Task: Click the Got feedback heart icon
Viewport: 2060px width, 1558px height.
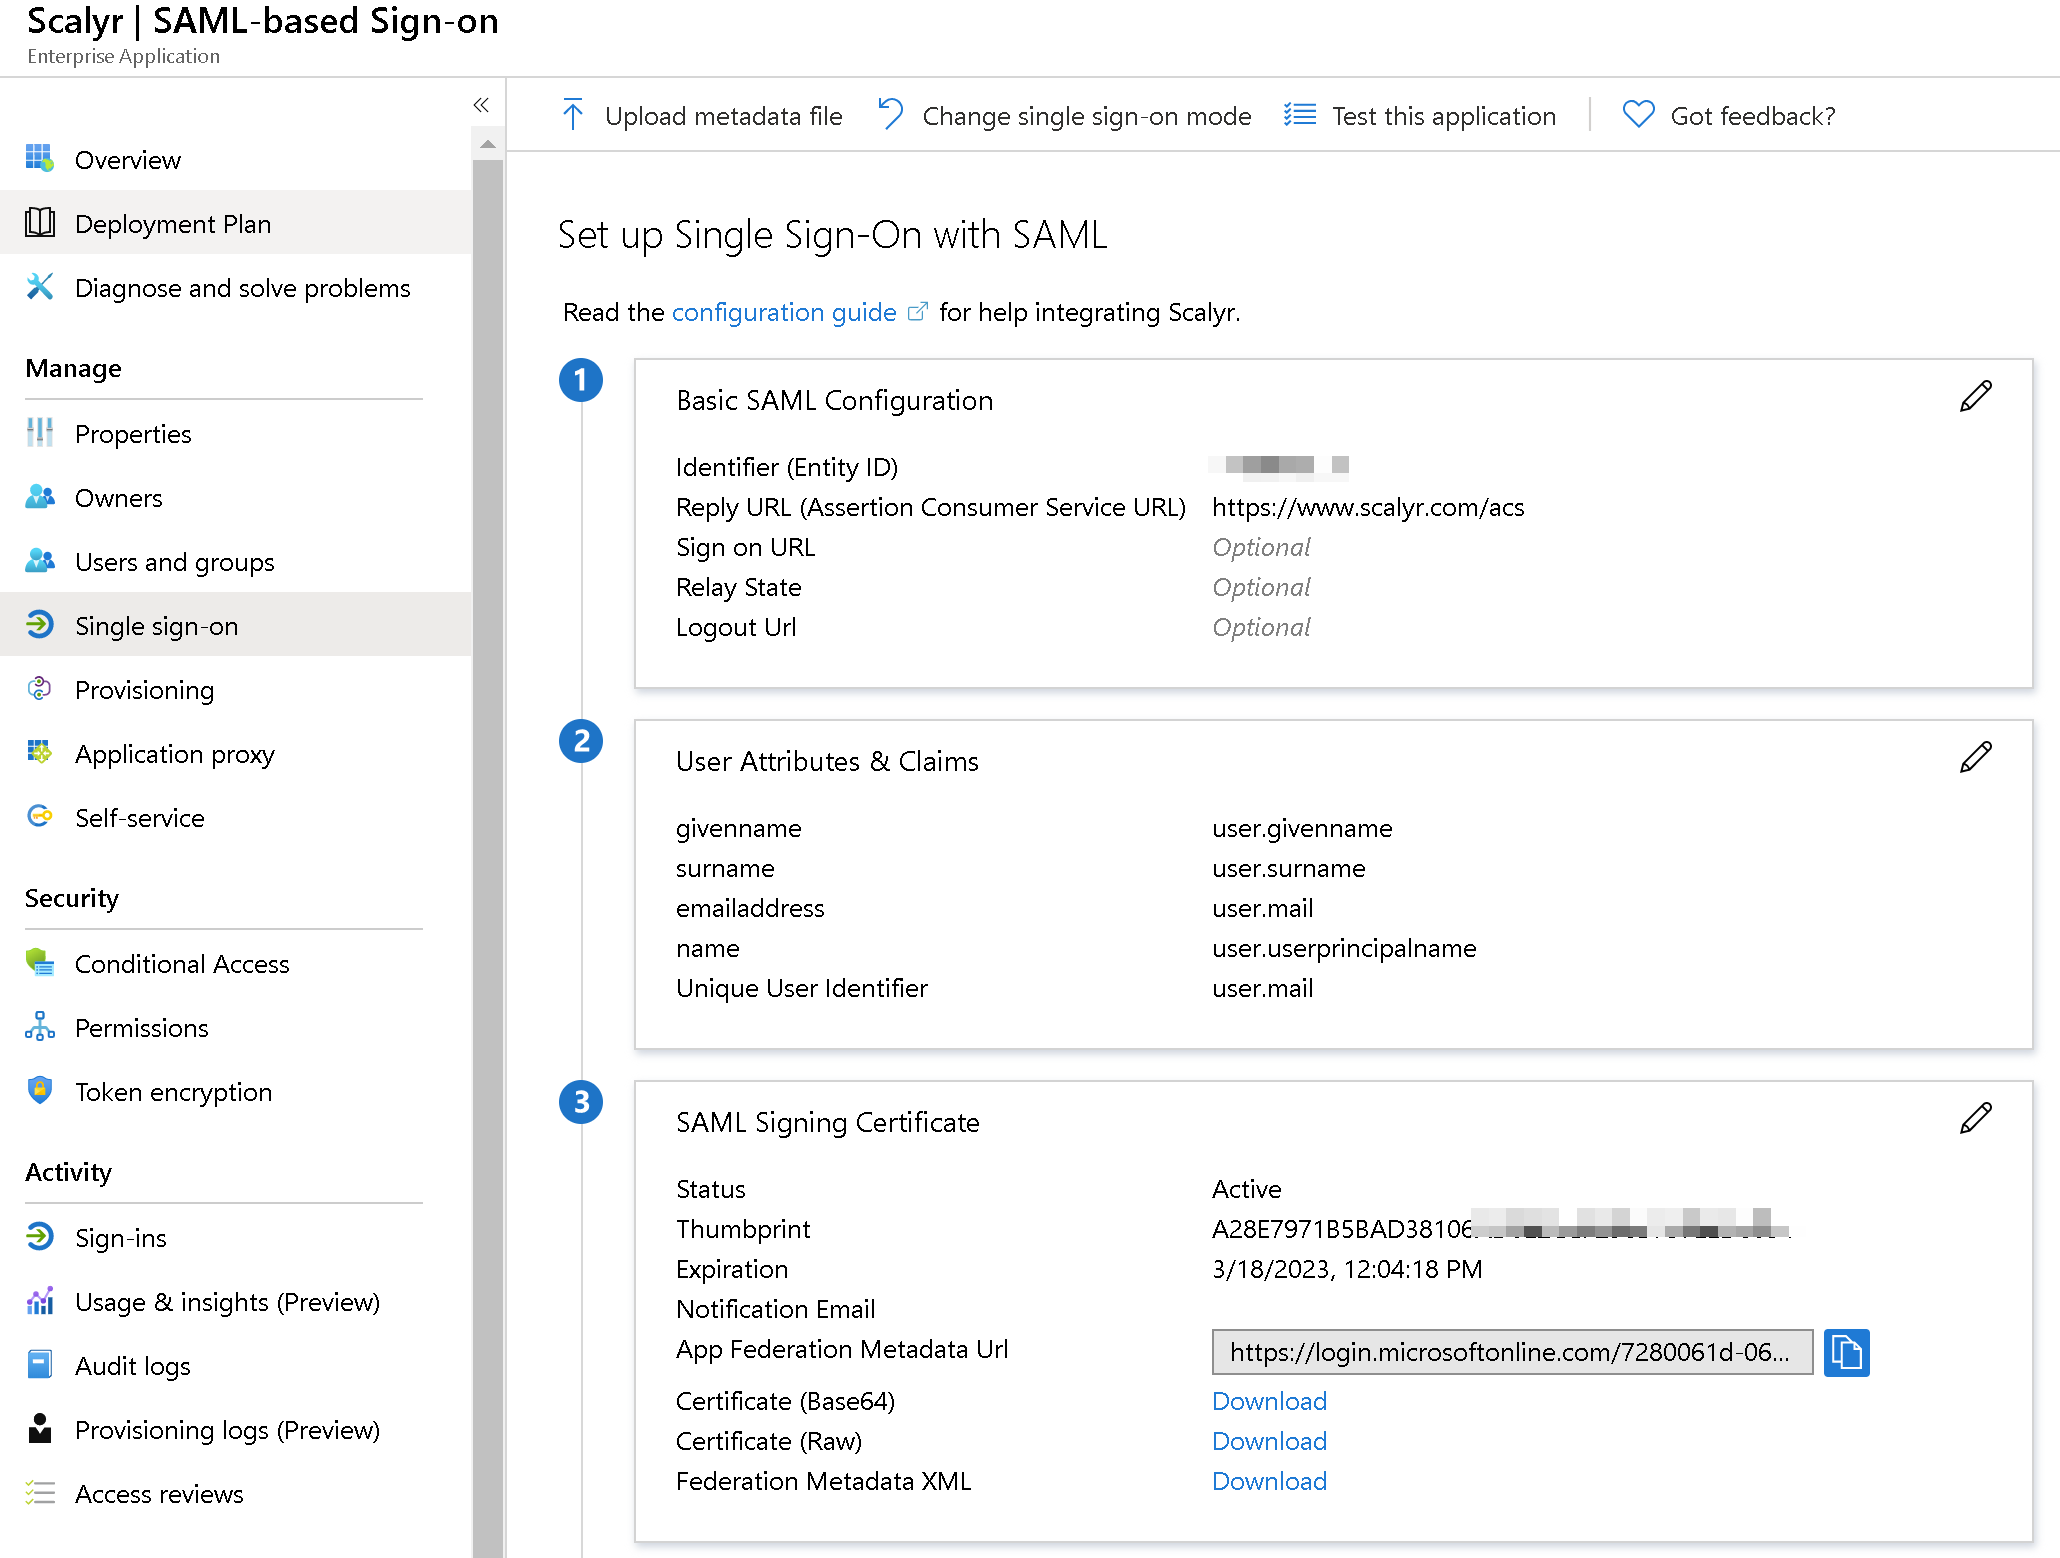Action: 1638,115
